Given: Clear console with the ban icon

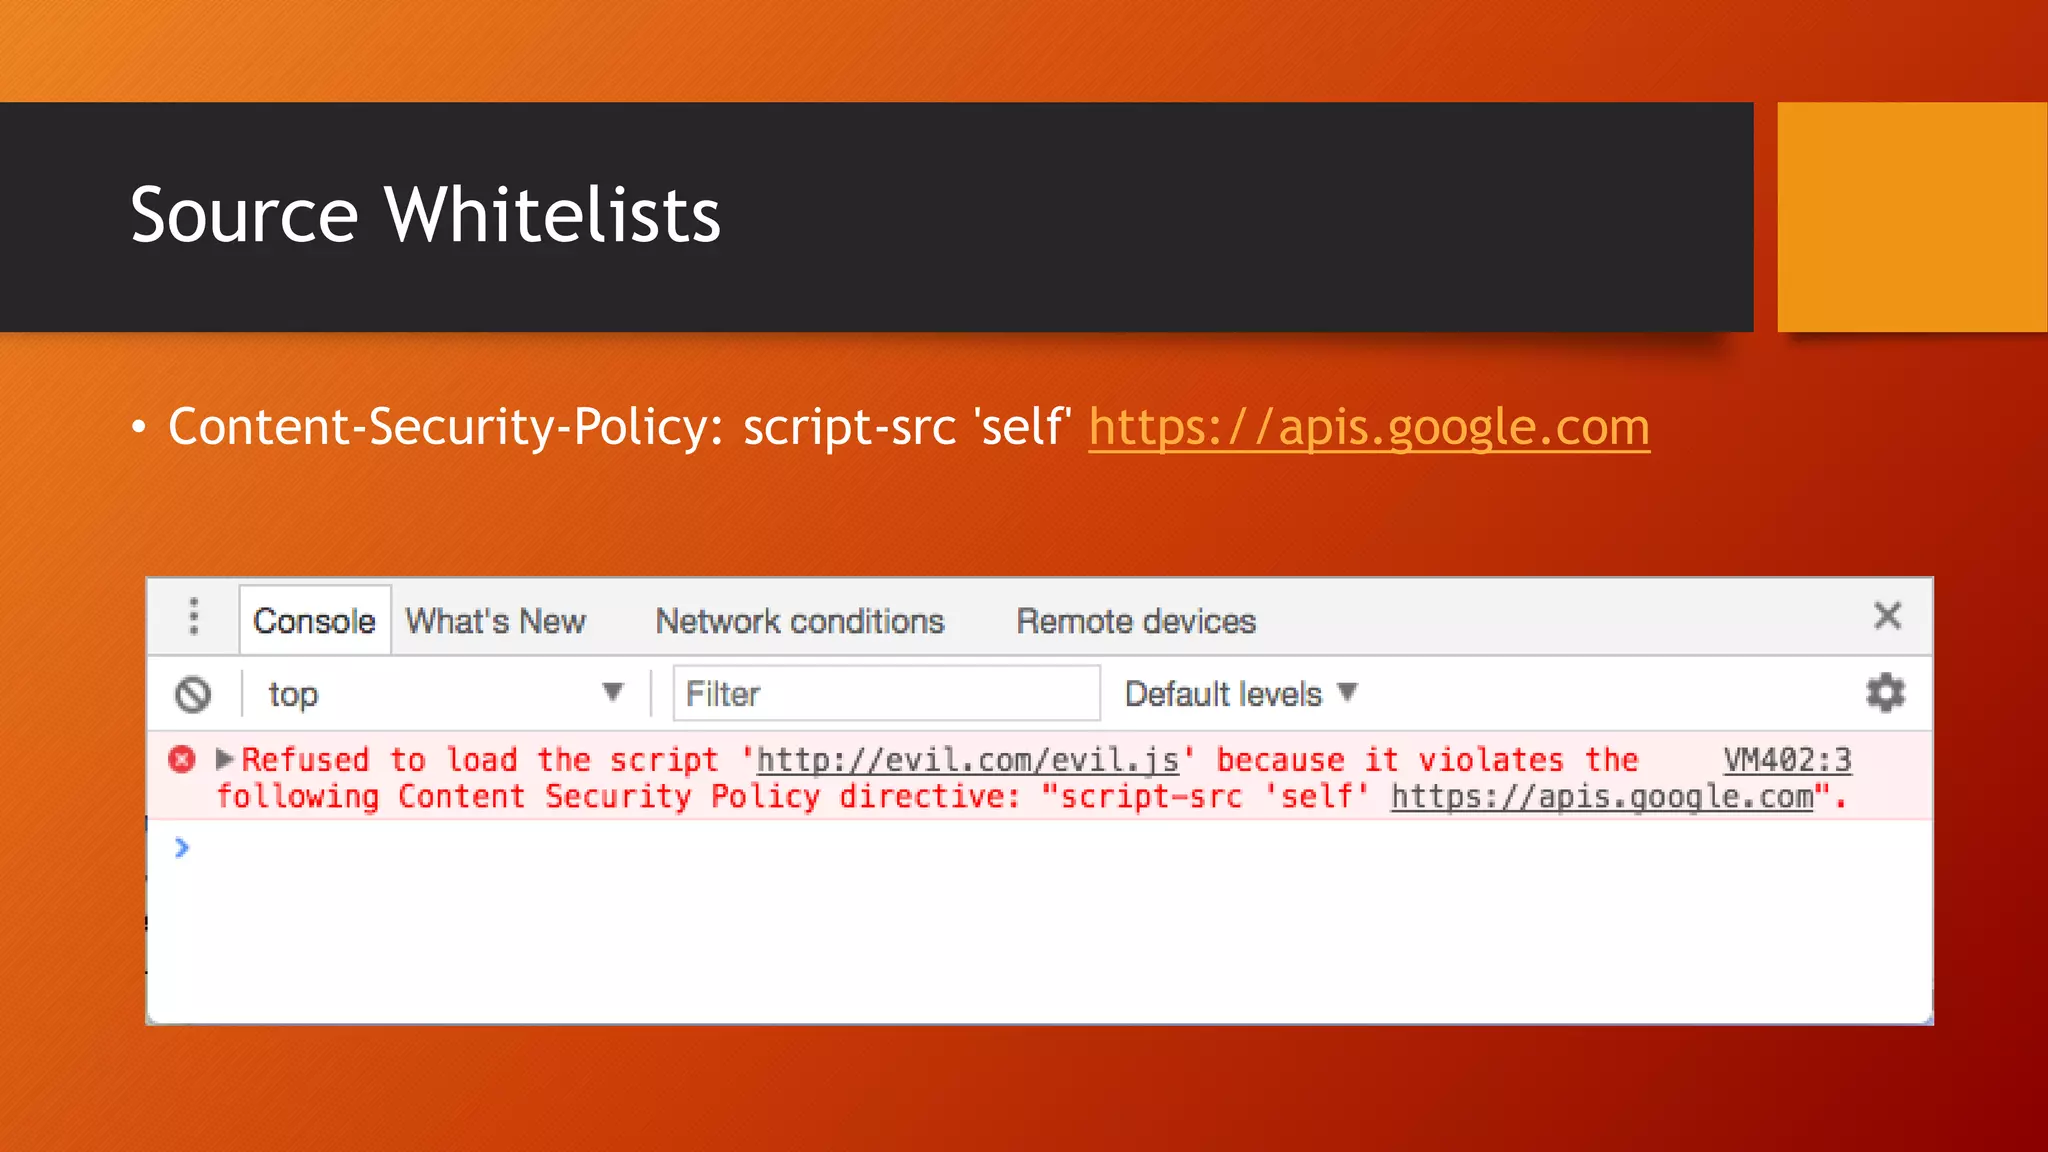Looking at the screenshot, I should coord(193,694).
